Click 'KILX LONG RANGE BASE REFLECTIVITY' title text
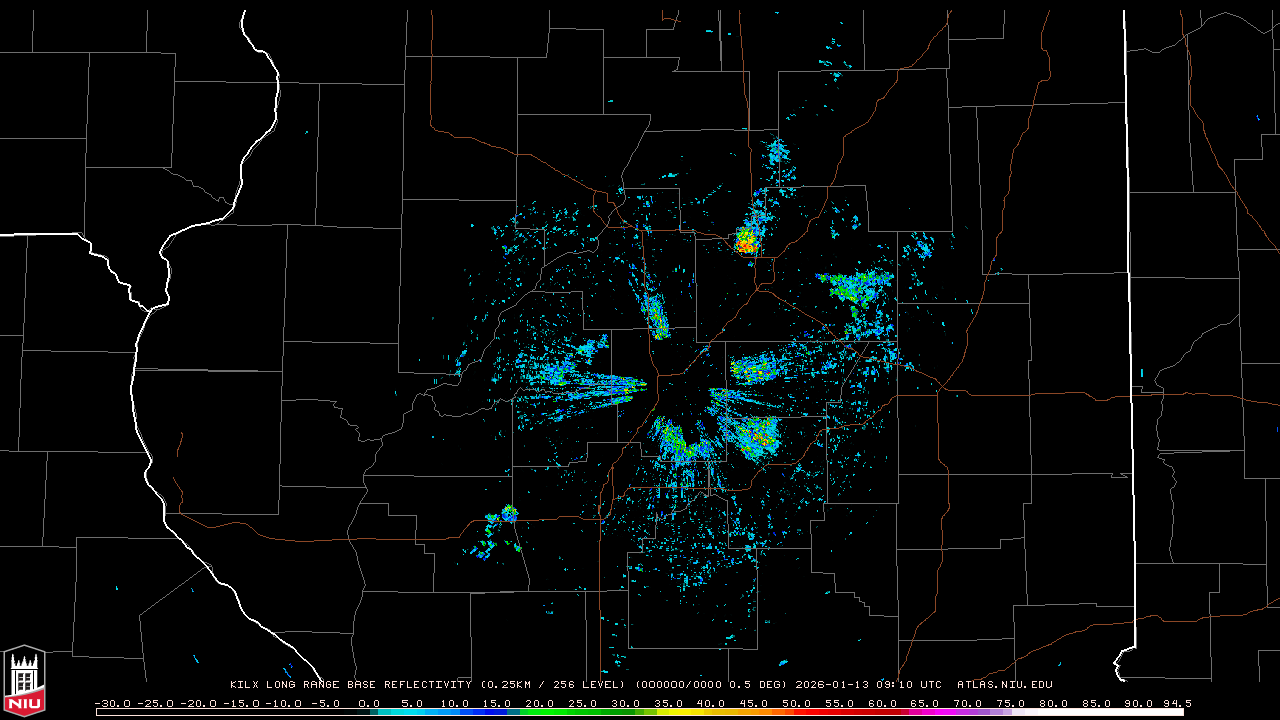 tap(351, 685)
